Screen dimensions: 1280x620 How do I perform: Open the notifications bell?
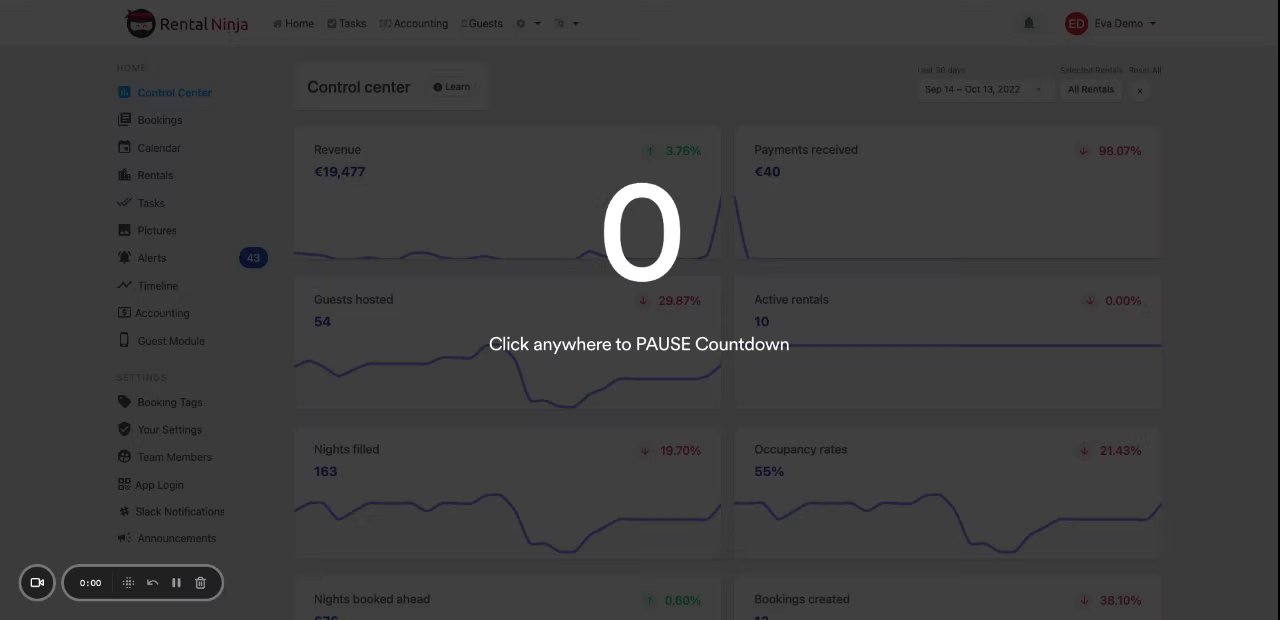pyautogui.click(x=1028, y=23)
